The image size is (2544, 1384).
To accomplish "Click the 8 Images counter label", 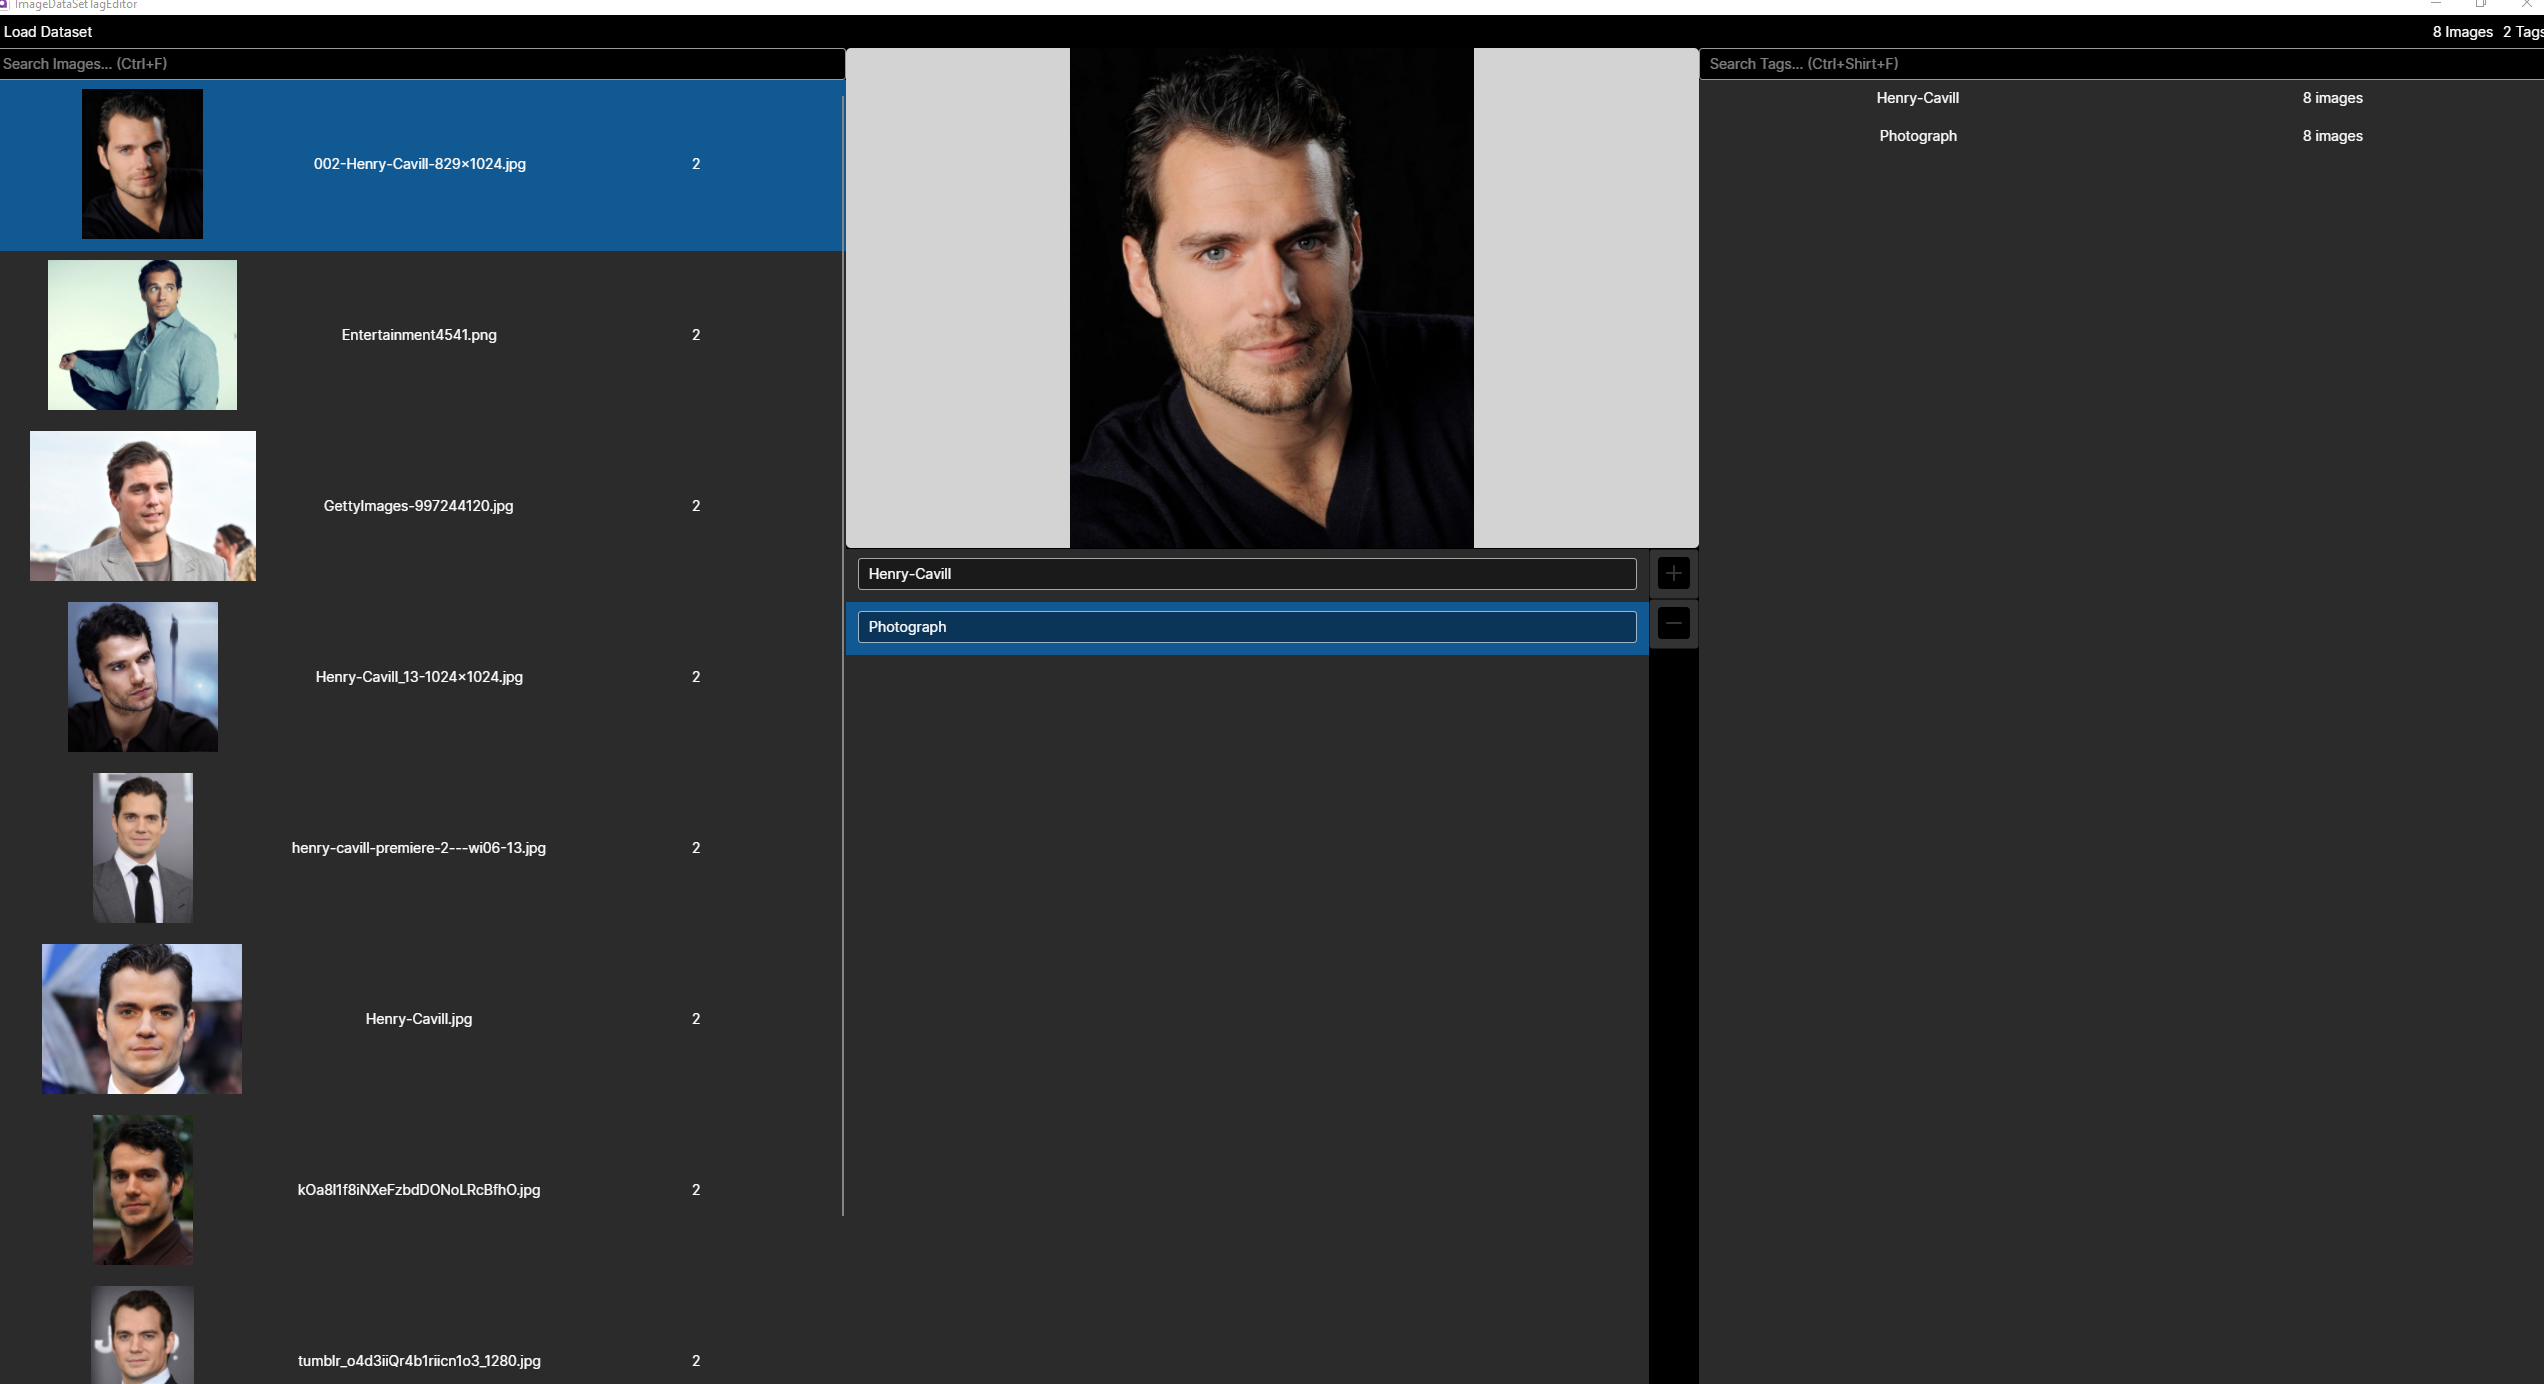I will (2461, 32).
